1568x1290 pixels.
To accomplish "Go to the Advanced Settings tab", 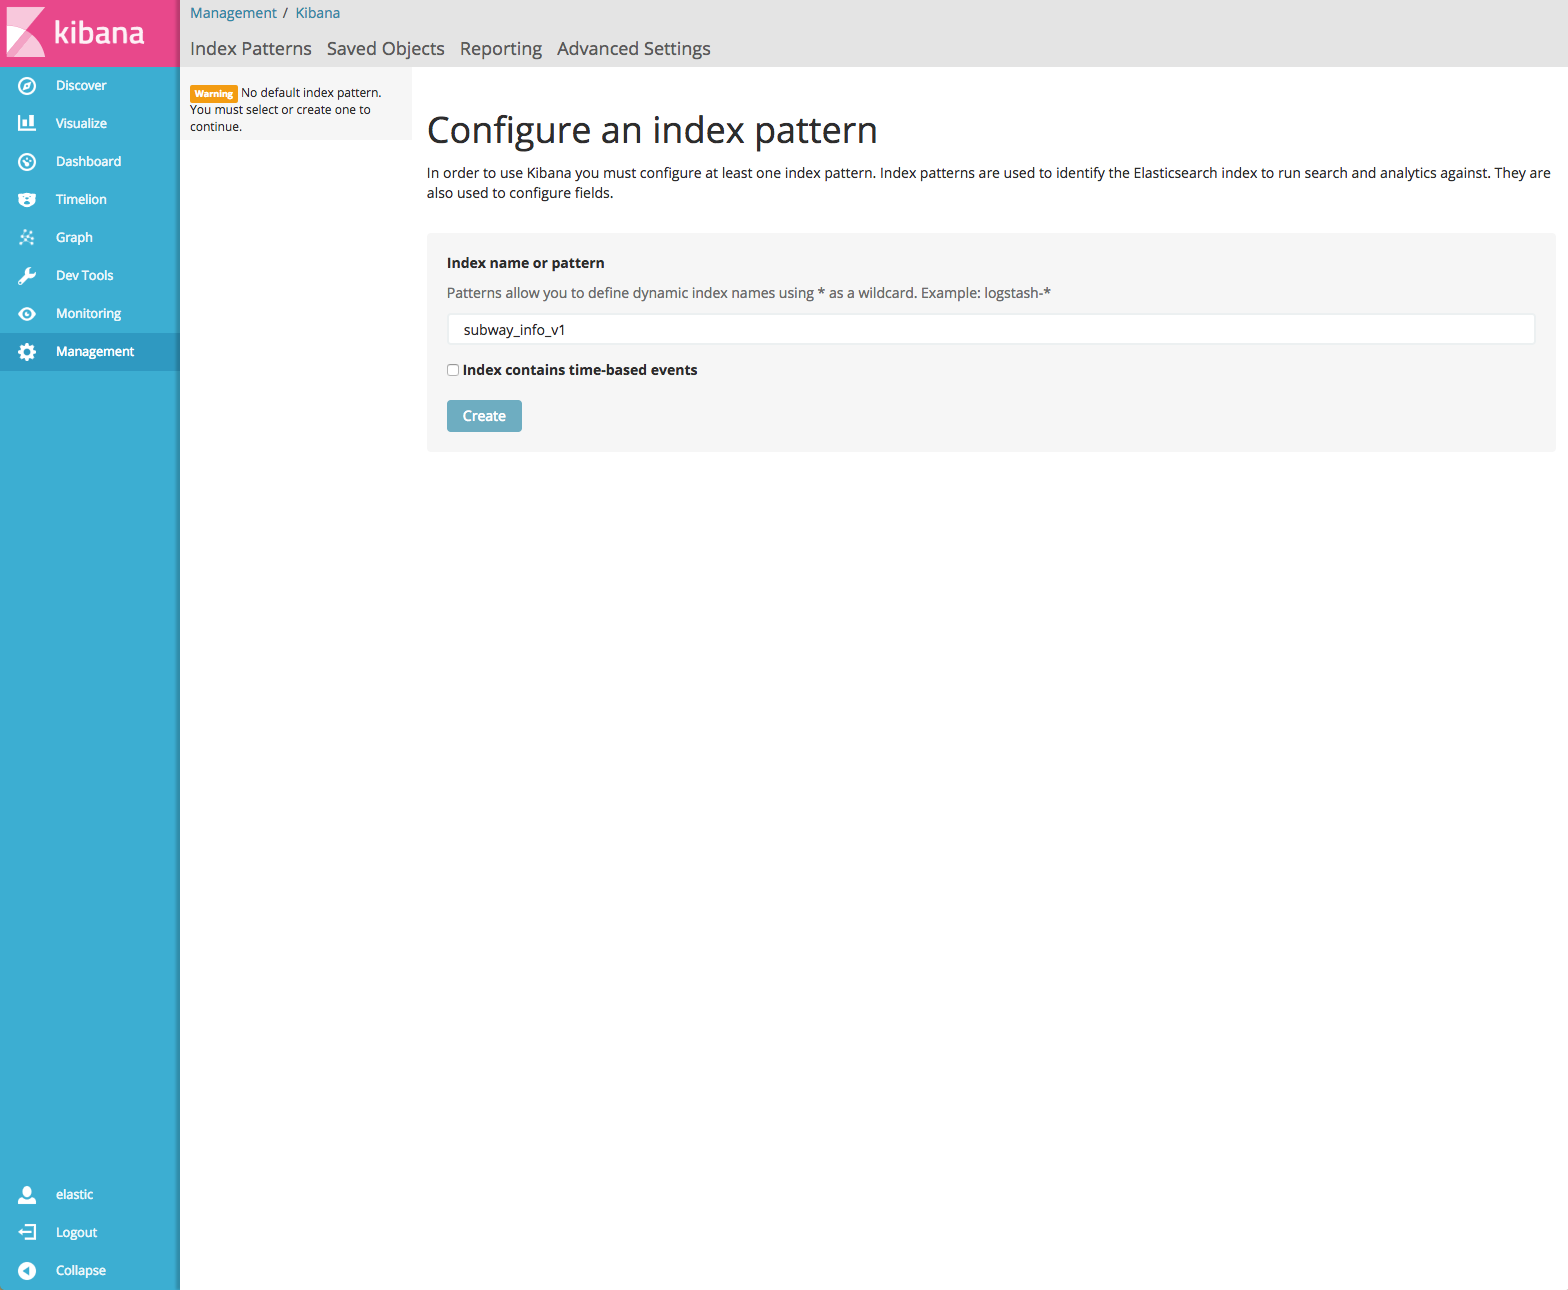I will pyautogui.click(x=633, y=49).
